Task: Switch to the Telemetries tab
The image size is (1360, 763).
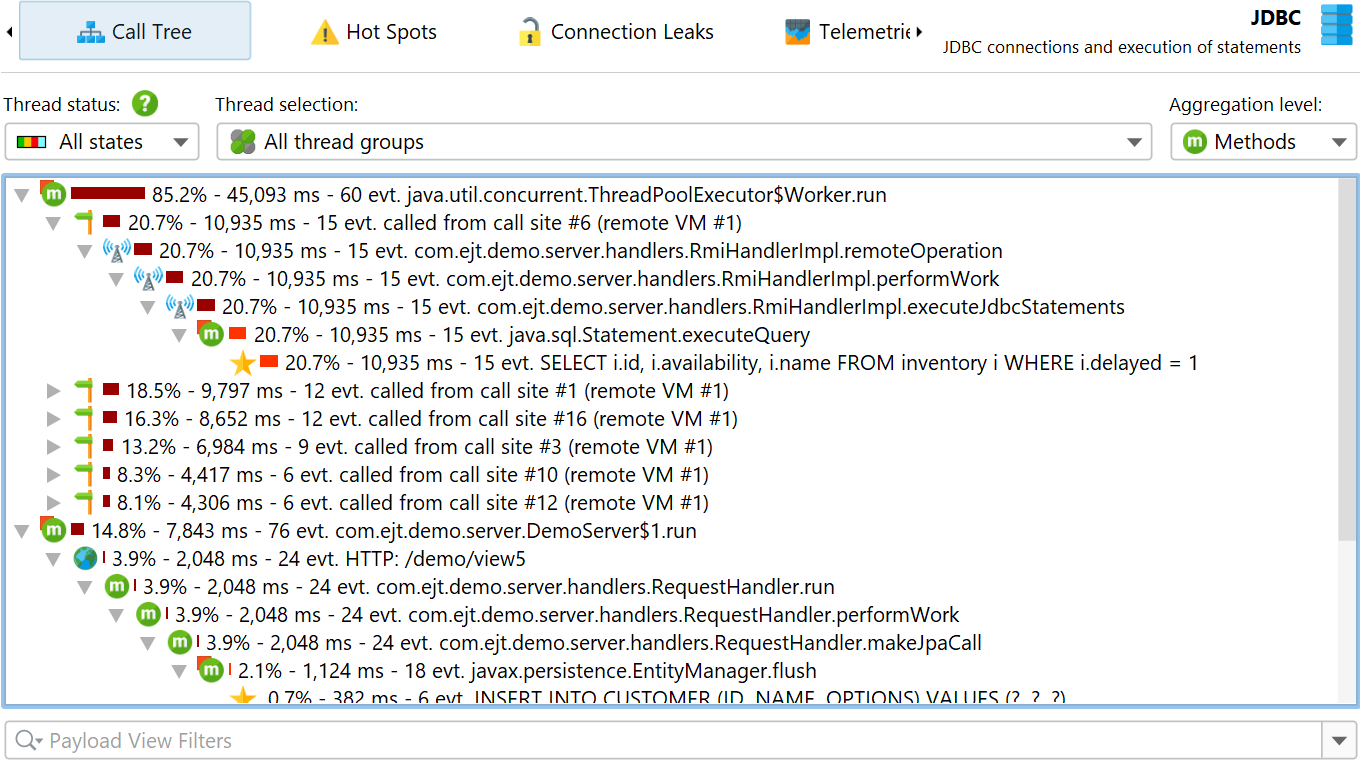Action: [x=847, y=32]
